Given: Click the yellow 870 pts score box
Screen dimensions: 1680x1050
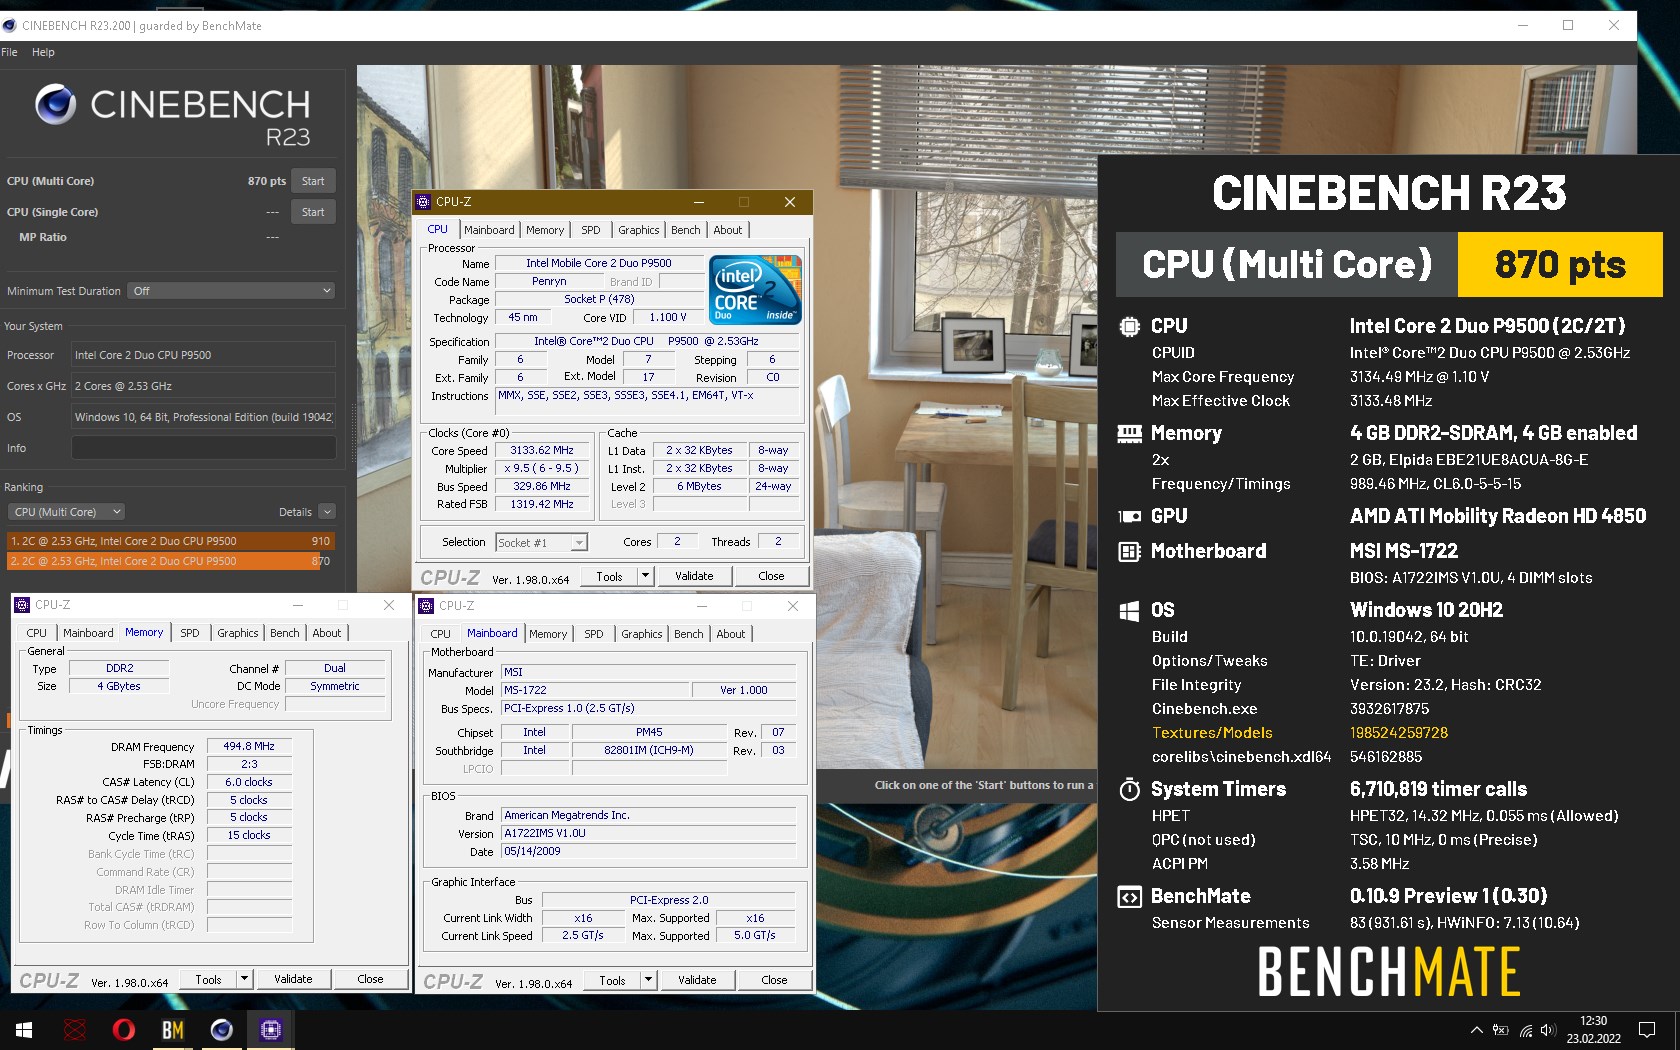Looking at the screenshot, I should tap(1560, 265).
